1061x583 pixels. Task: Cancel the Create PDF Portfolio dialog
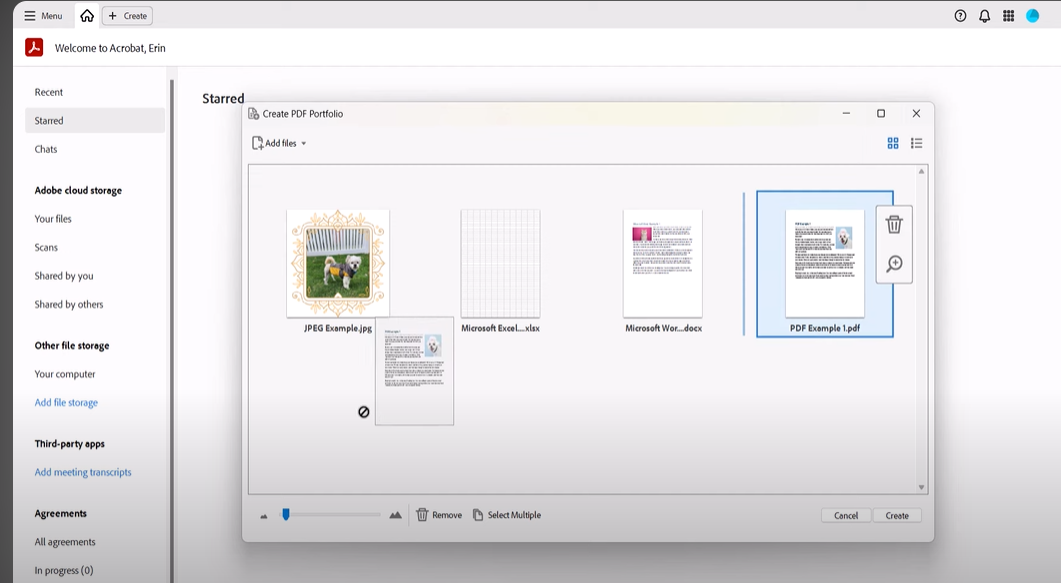point(845,514)
